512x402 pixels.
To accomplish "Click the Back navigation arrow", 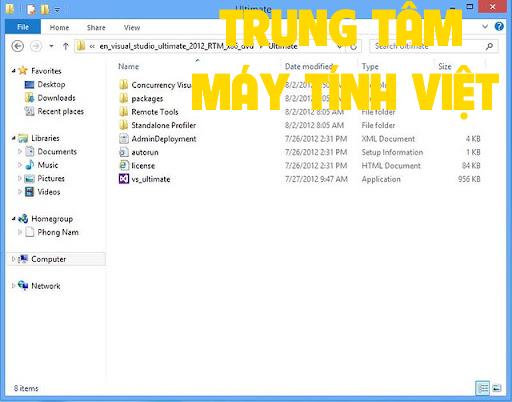I will click(x=18, y=46).
